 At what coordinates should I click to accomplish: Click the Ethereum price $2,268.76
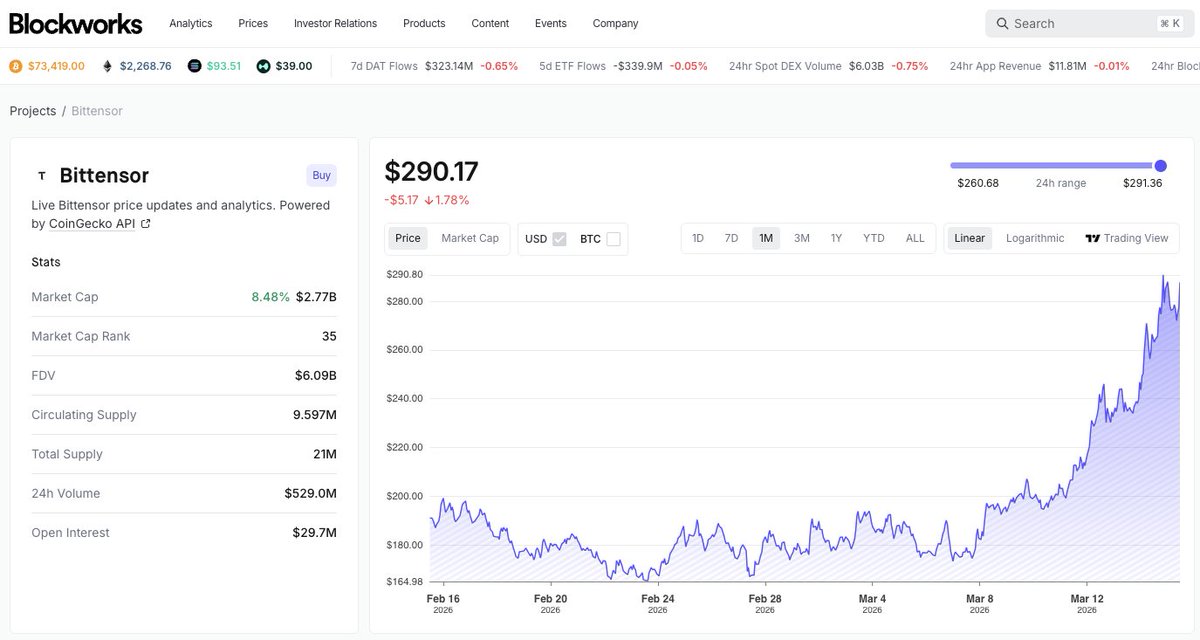click(x=146, y=66)
